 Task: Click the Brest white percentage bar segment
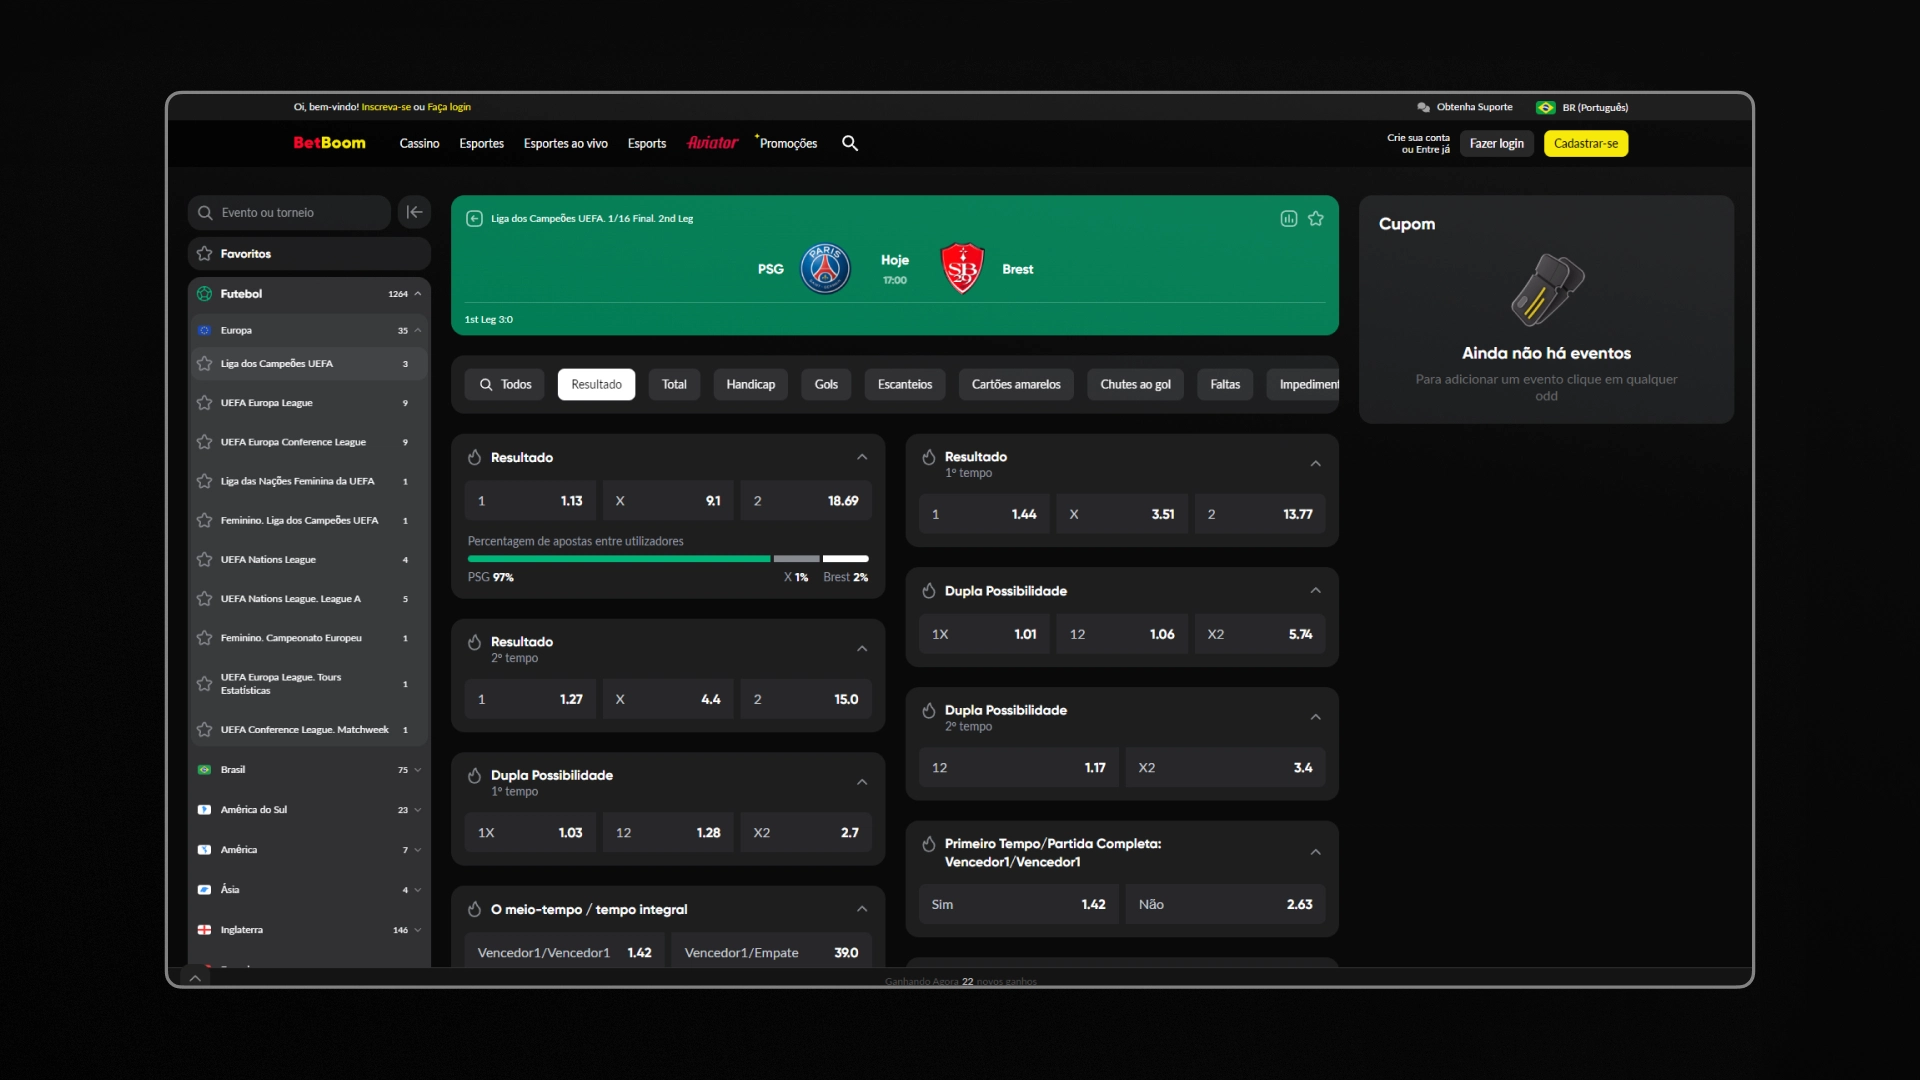click(846, 558)
